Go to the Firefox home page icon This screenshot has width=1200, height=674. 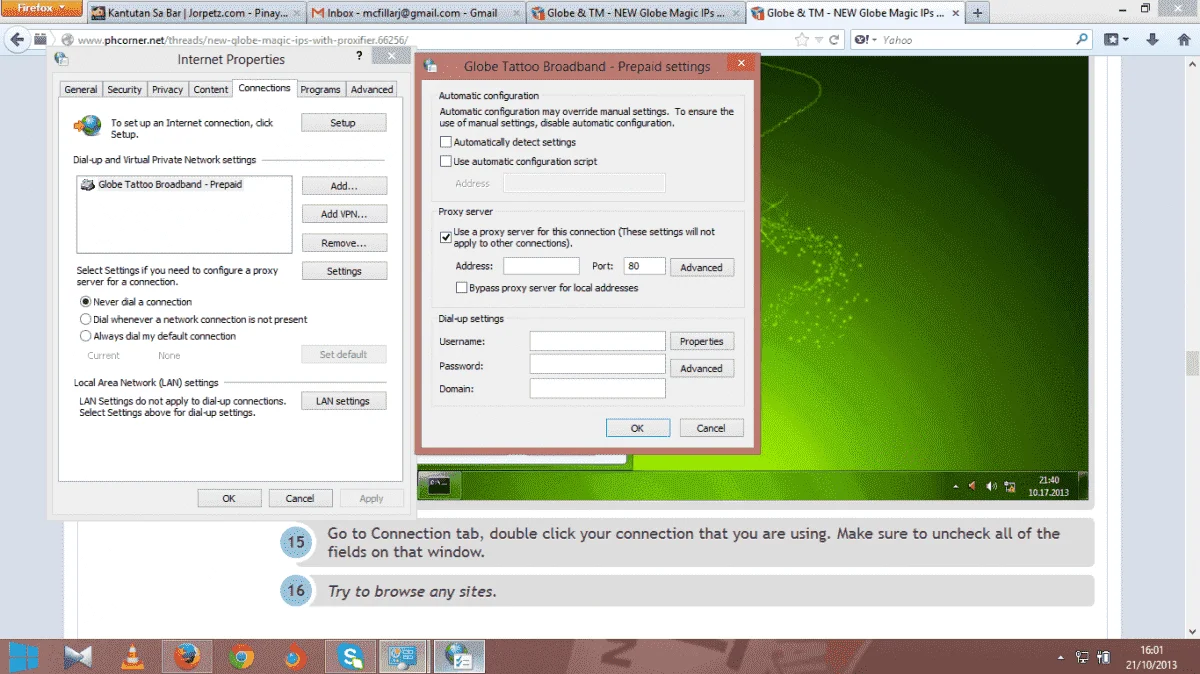point(1182,40)
